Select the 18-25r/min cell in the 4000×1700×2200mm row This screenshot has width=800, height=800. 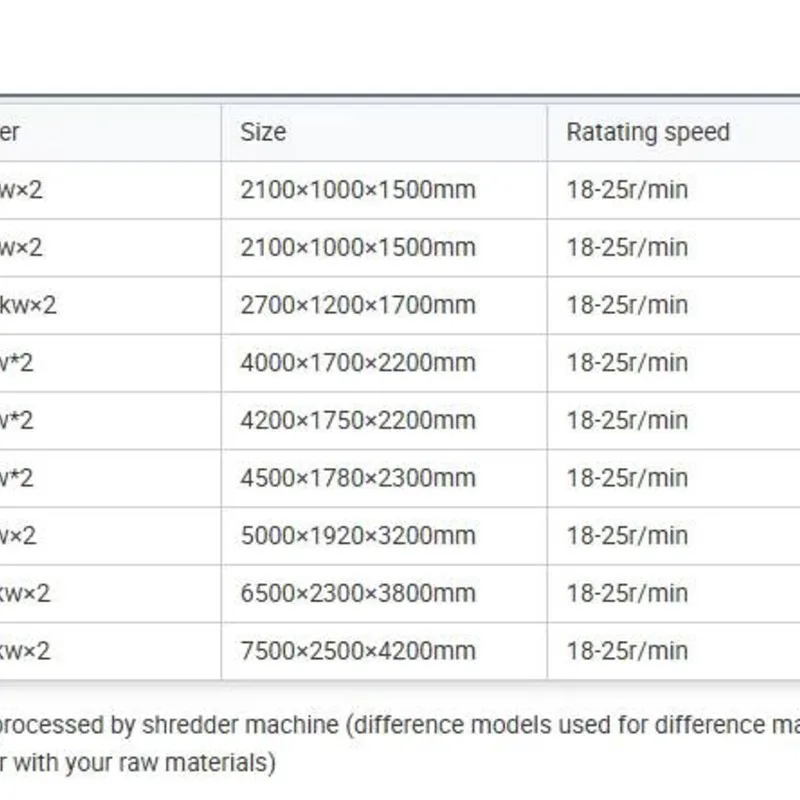pos(627,362)
